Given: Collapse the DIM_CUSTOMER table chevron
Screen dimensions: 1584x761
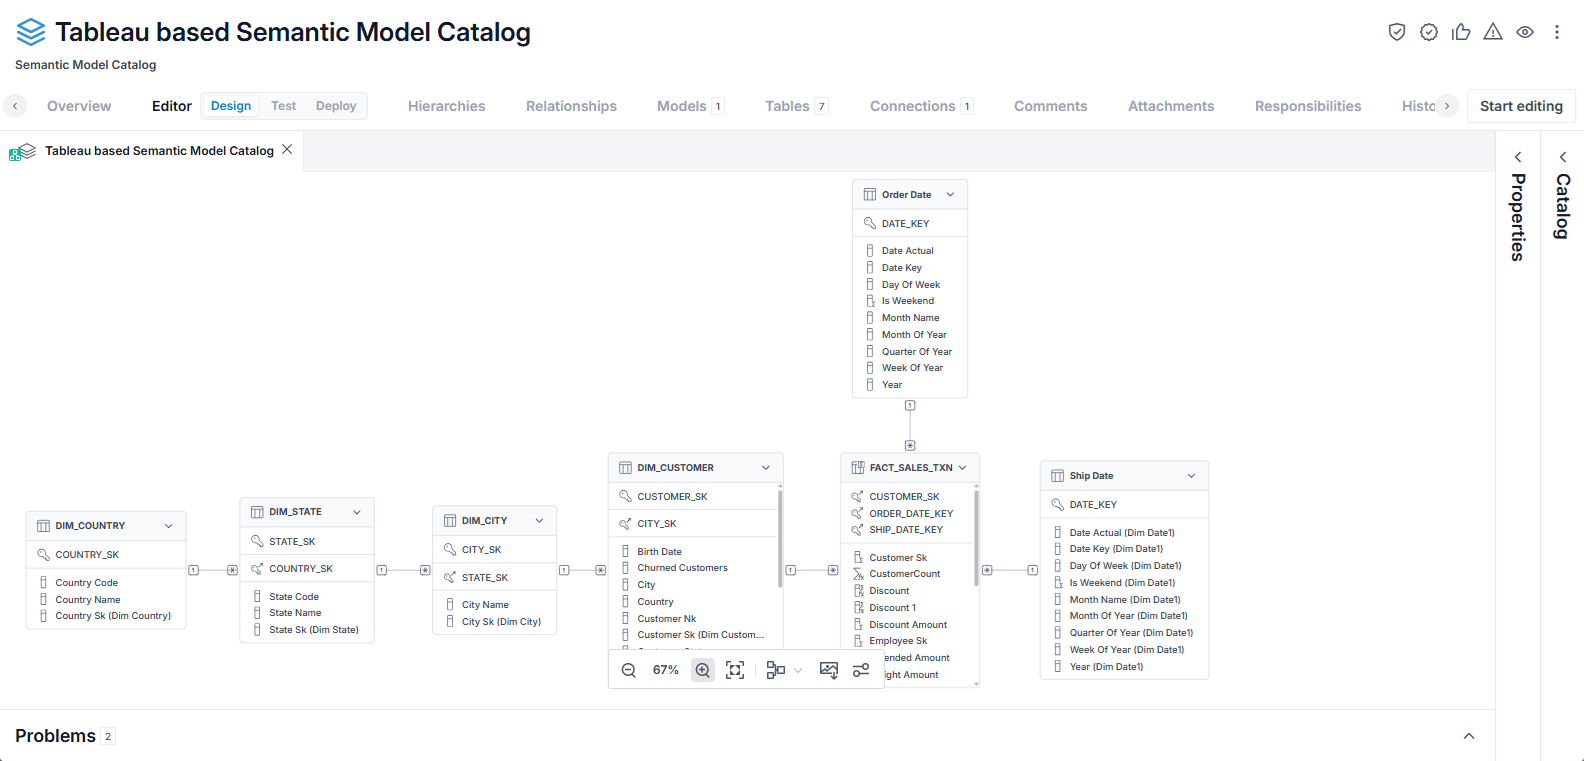Looking at the screenshot, I should tap(766, 468).
